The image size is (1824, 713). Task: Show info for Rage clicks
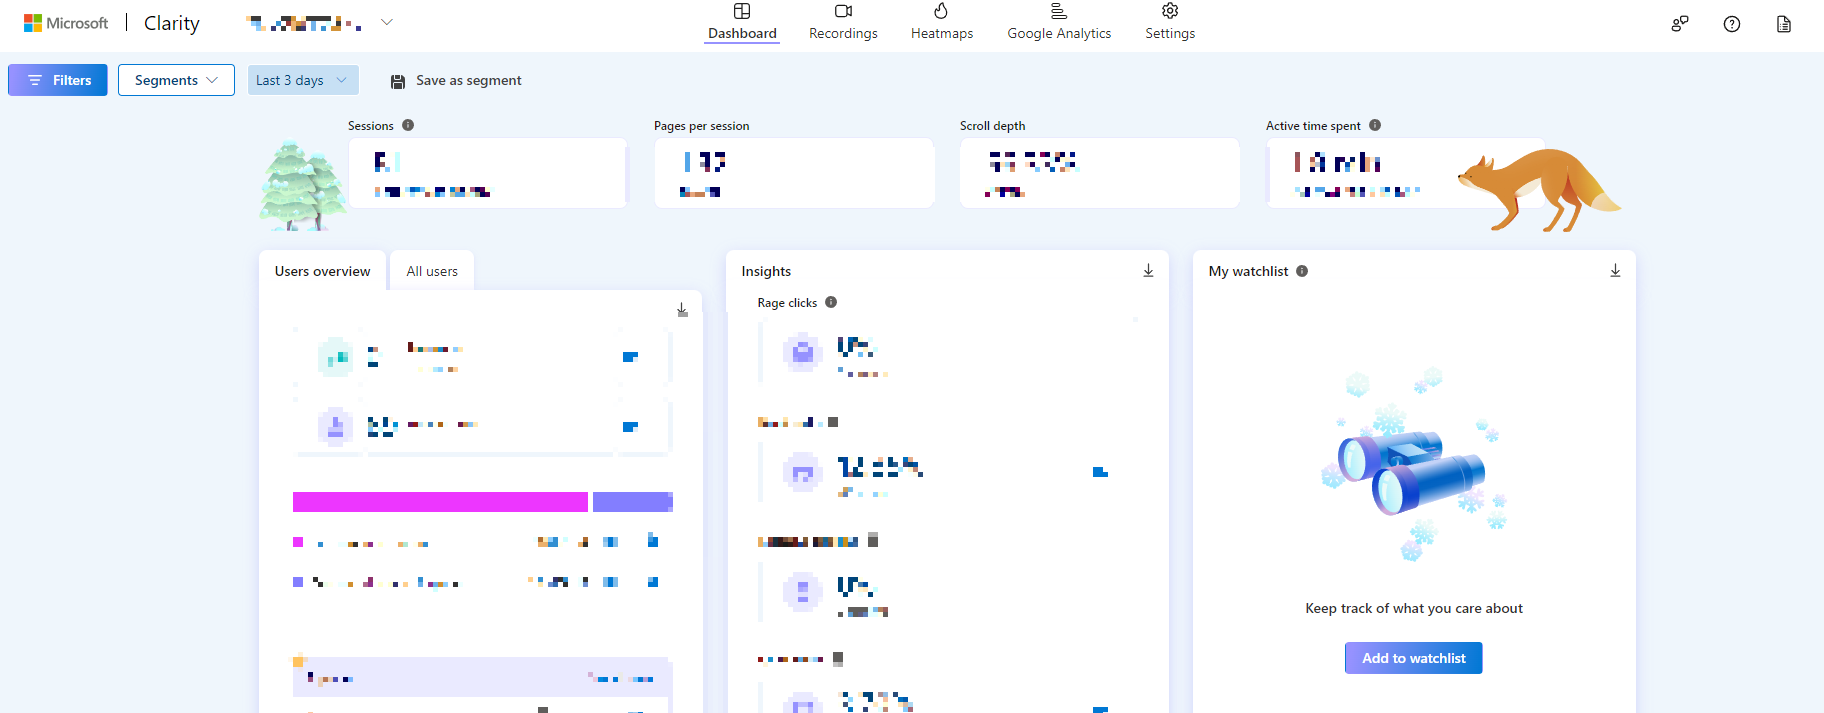(831, 302)
